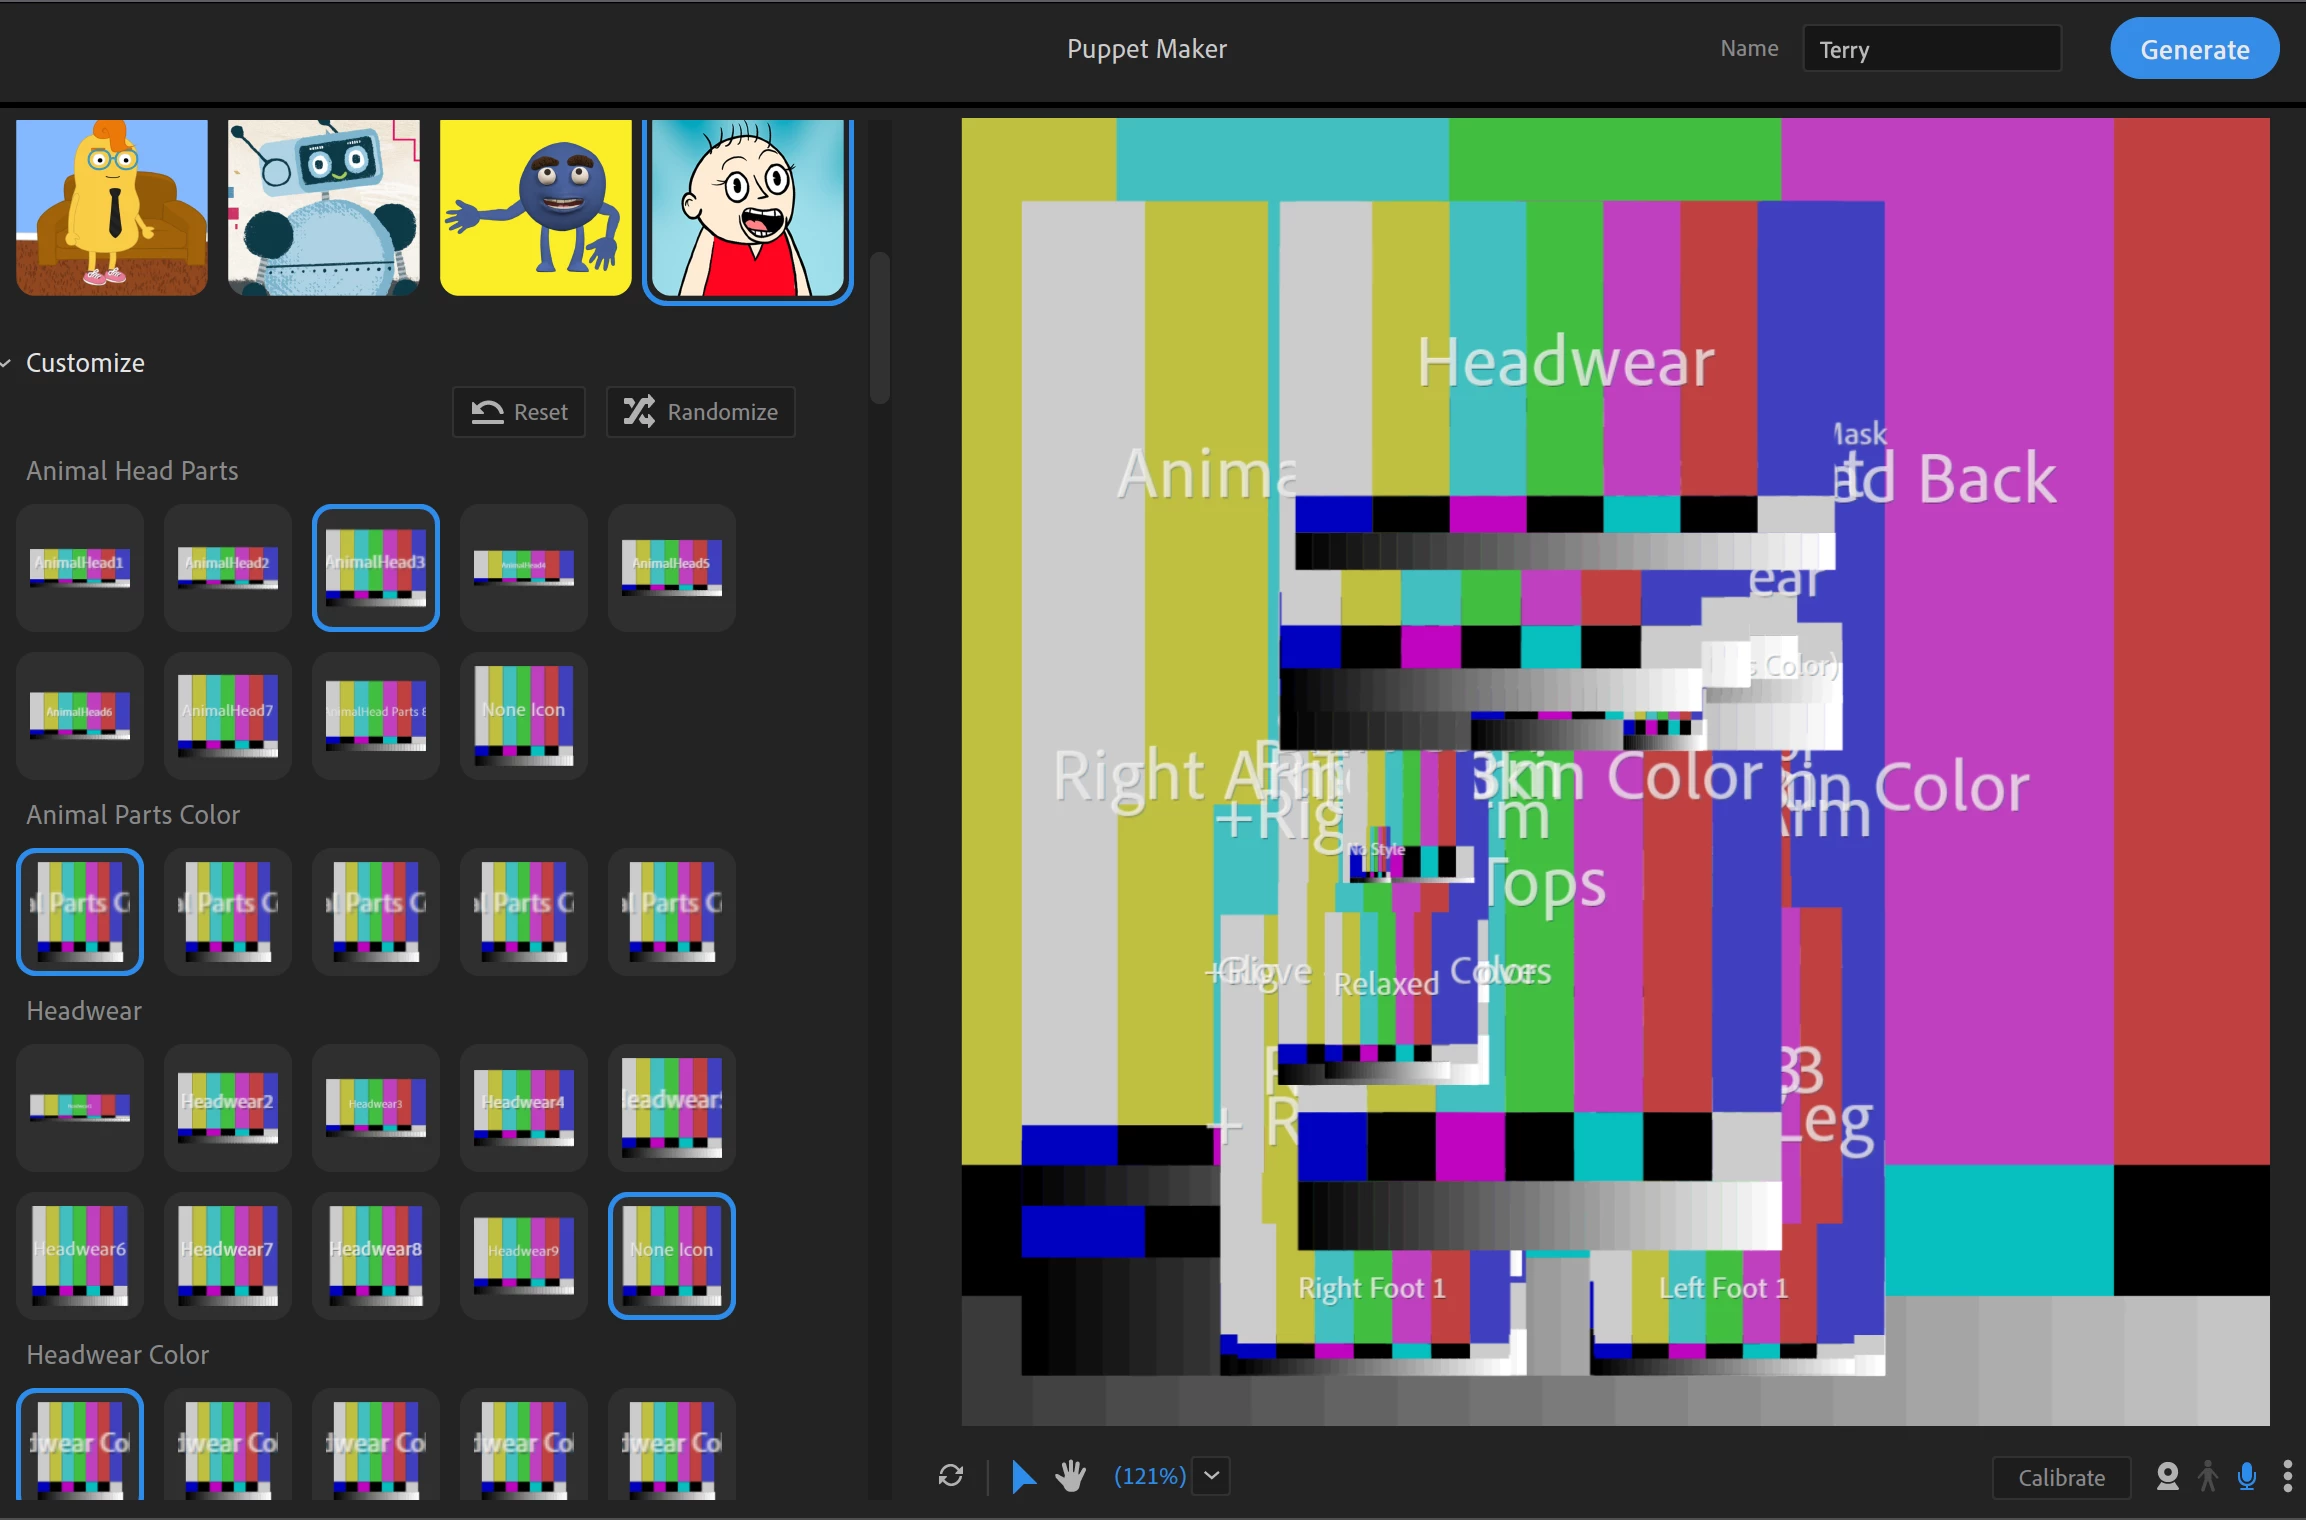2306x1520 pixels.
Task: Toggle webcam face tracking input
Action: point(2167,1476)
